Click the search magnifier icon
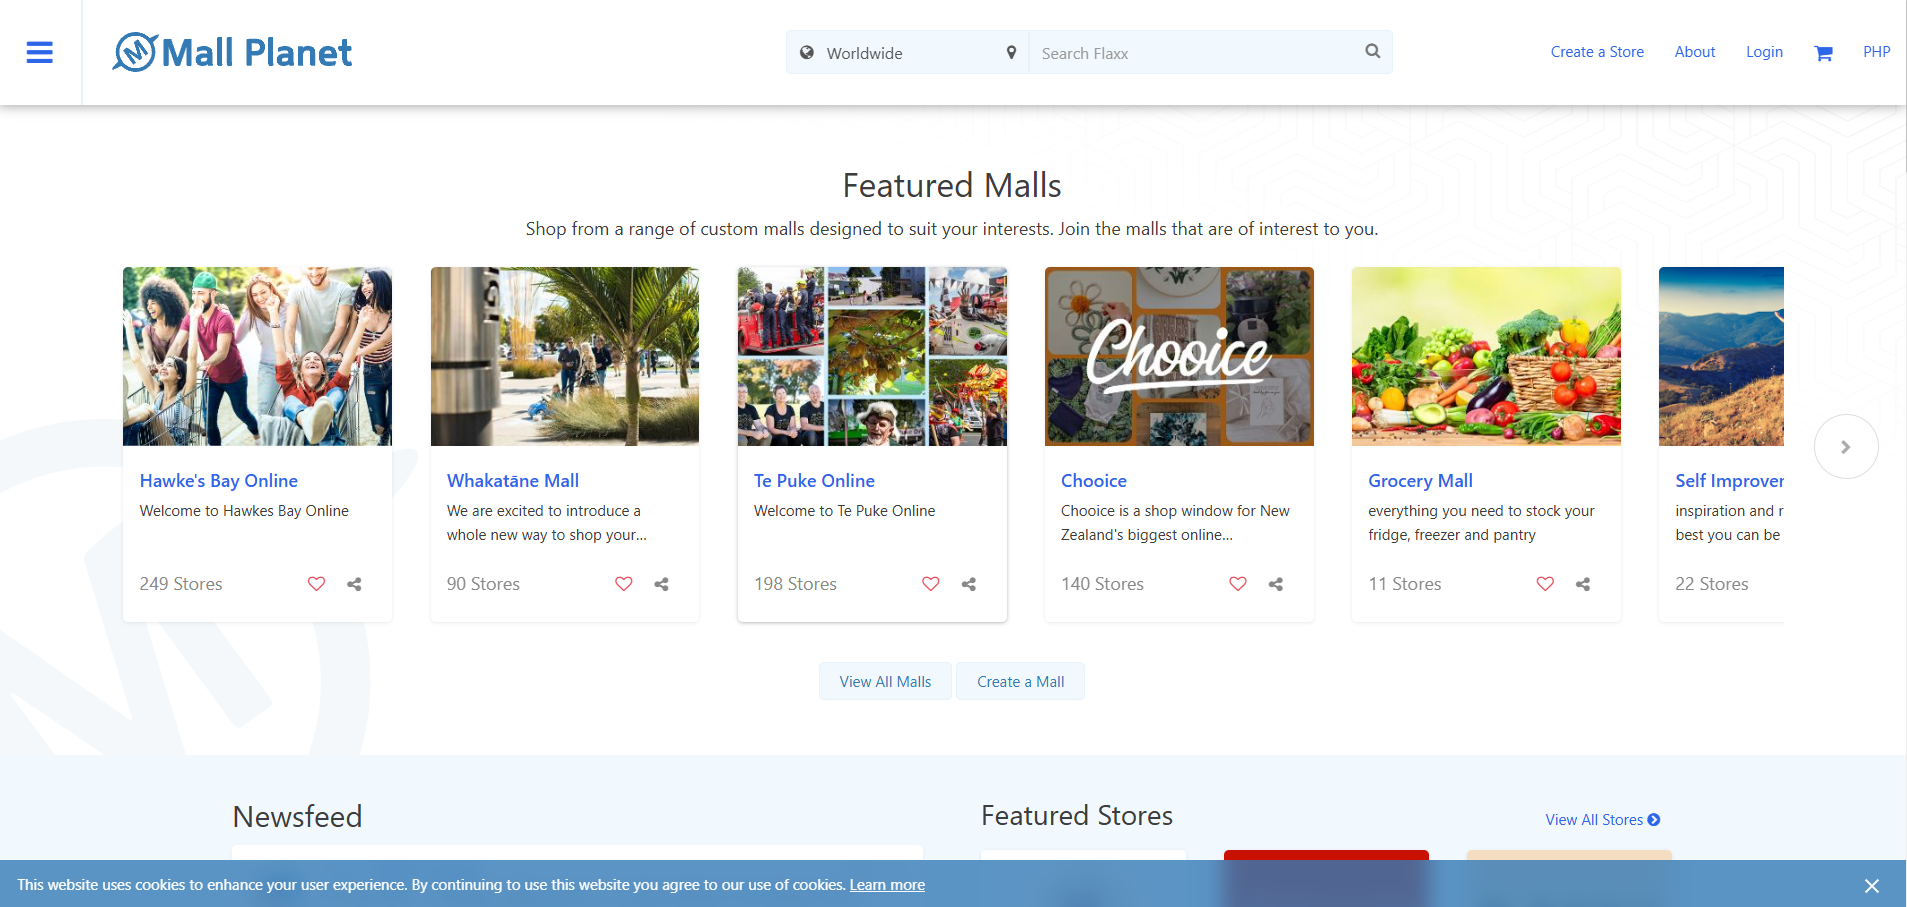This screenshot has height=907, width=1907. (x=1373, y=51)
